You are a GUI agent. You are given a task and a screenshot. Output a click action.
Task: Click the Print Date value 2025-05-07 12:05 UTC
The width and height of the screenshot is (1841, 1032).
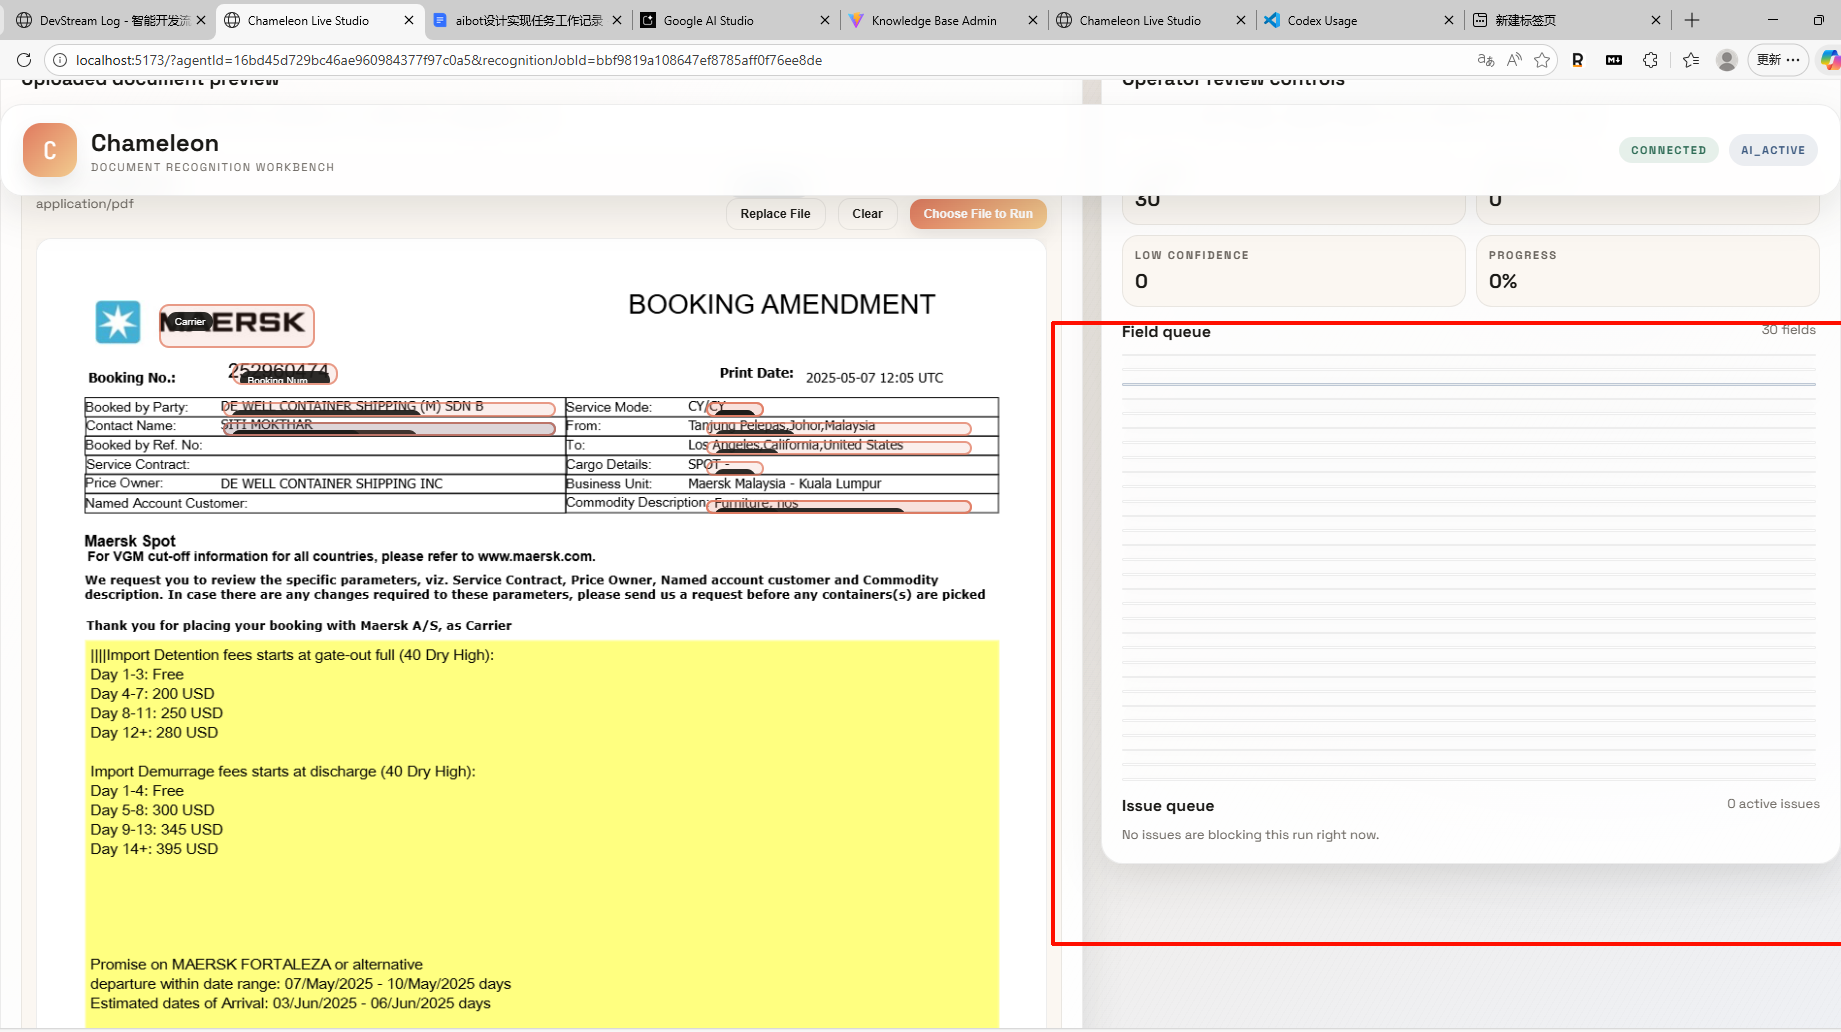874,378
